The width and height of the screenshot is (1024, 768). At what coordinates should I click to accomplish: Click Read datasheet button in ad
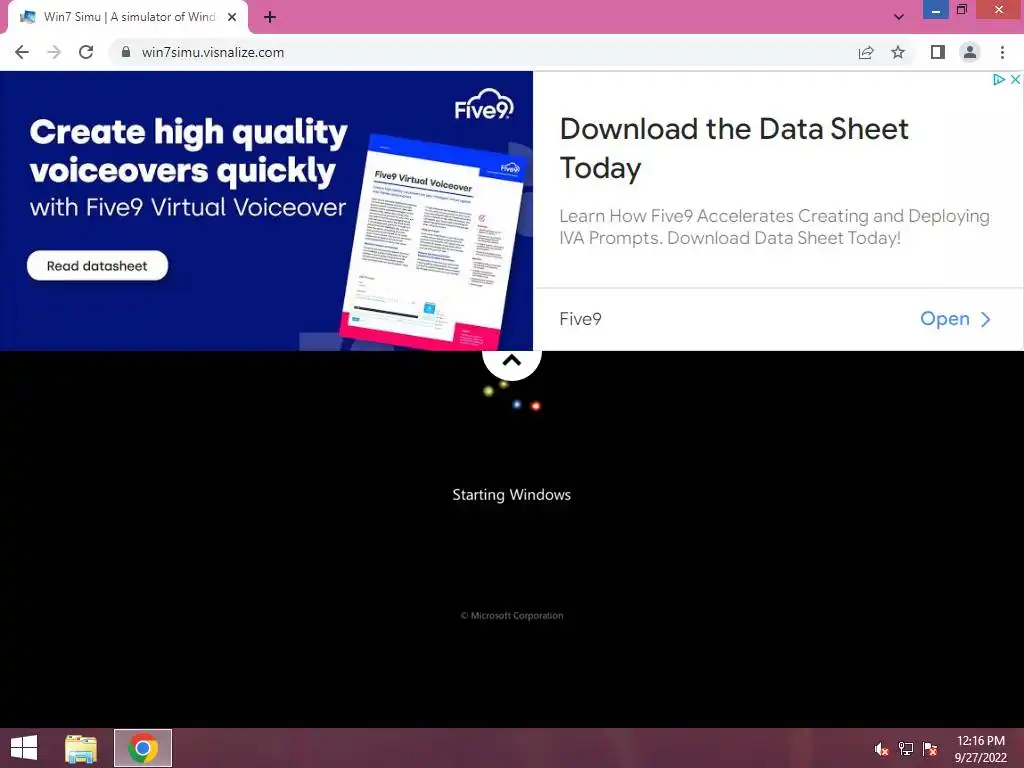point(97,266)
